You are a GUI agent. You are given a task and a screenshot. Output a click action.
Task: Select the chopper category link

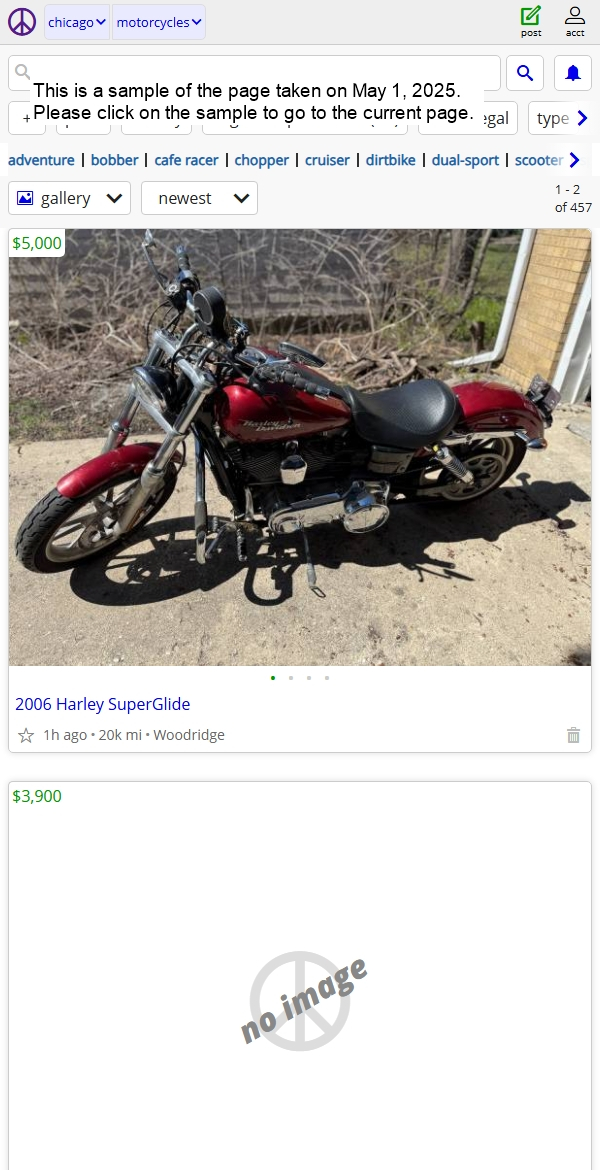261,160
